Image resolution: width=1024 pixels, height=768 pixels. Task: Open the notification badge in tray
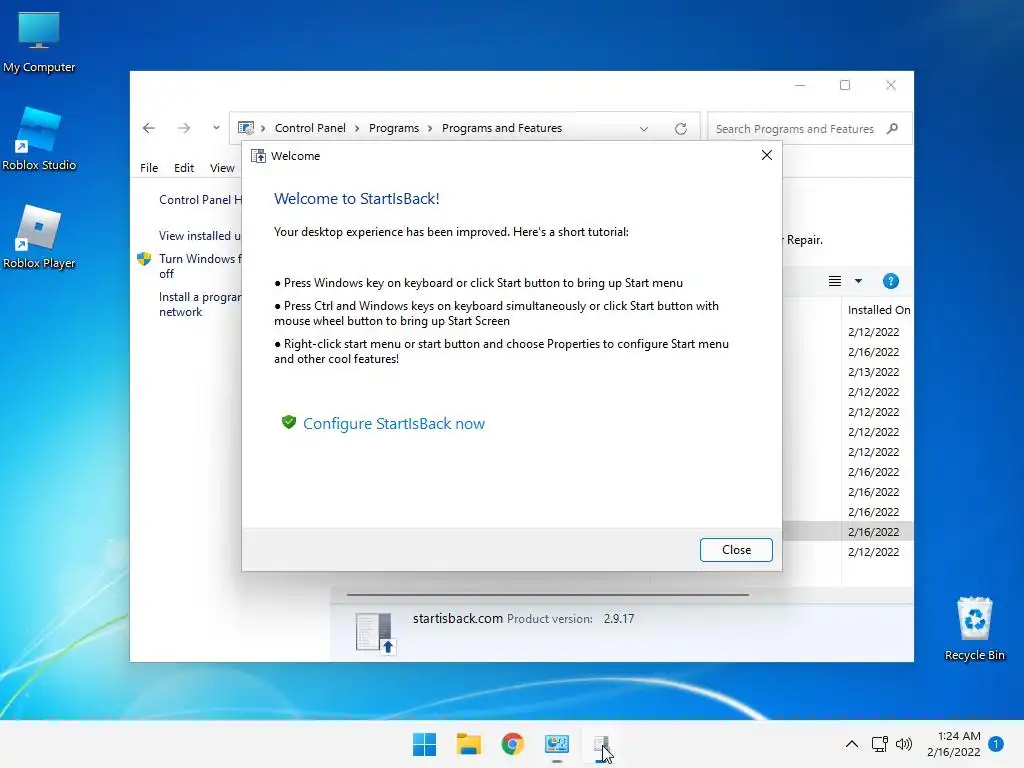[996, 744]
